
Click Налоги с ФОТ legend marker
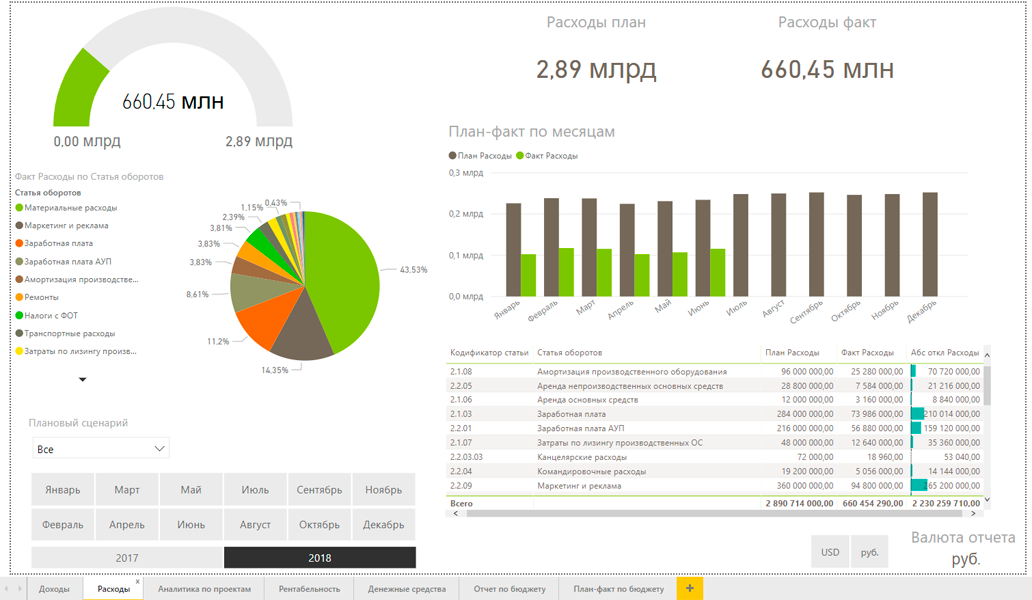[19, 315]
